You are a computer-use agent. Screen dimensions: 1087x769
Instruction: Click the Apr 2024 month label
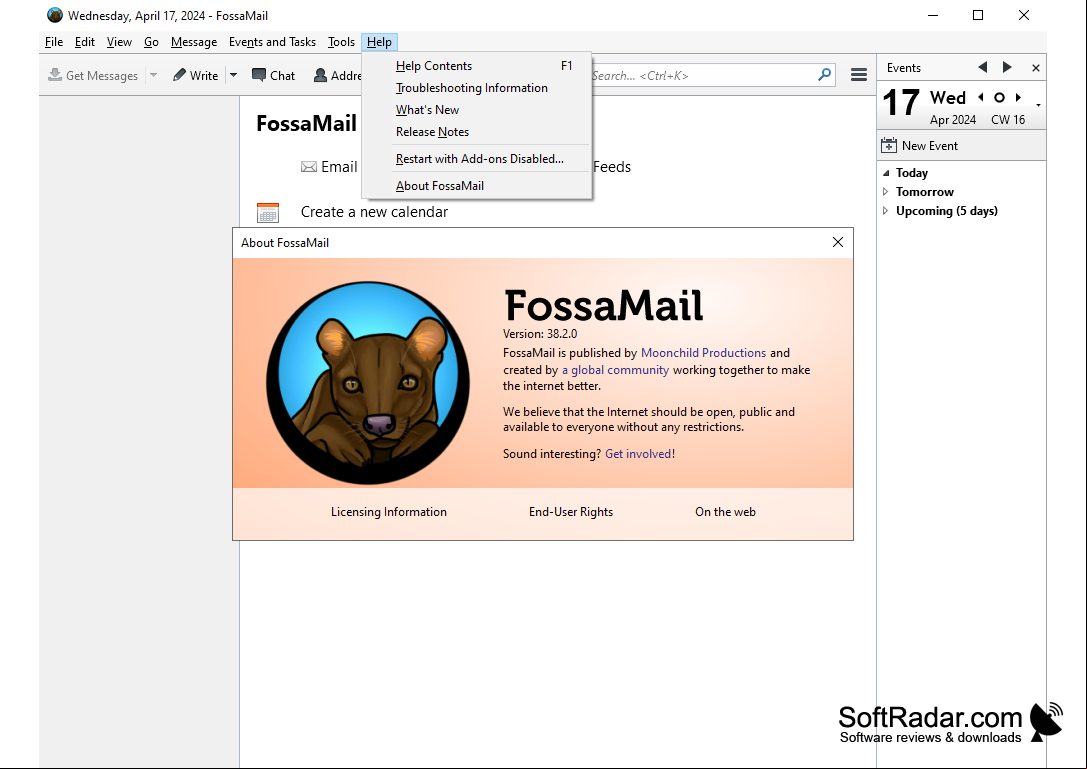coord(953,119)
